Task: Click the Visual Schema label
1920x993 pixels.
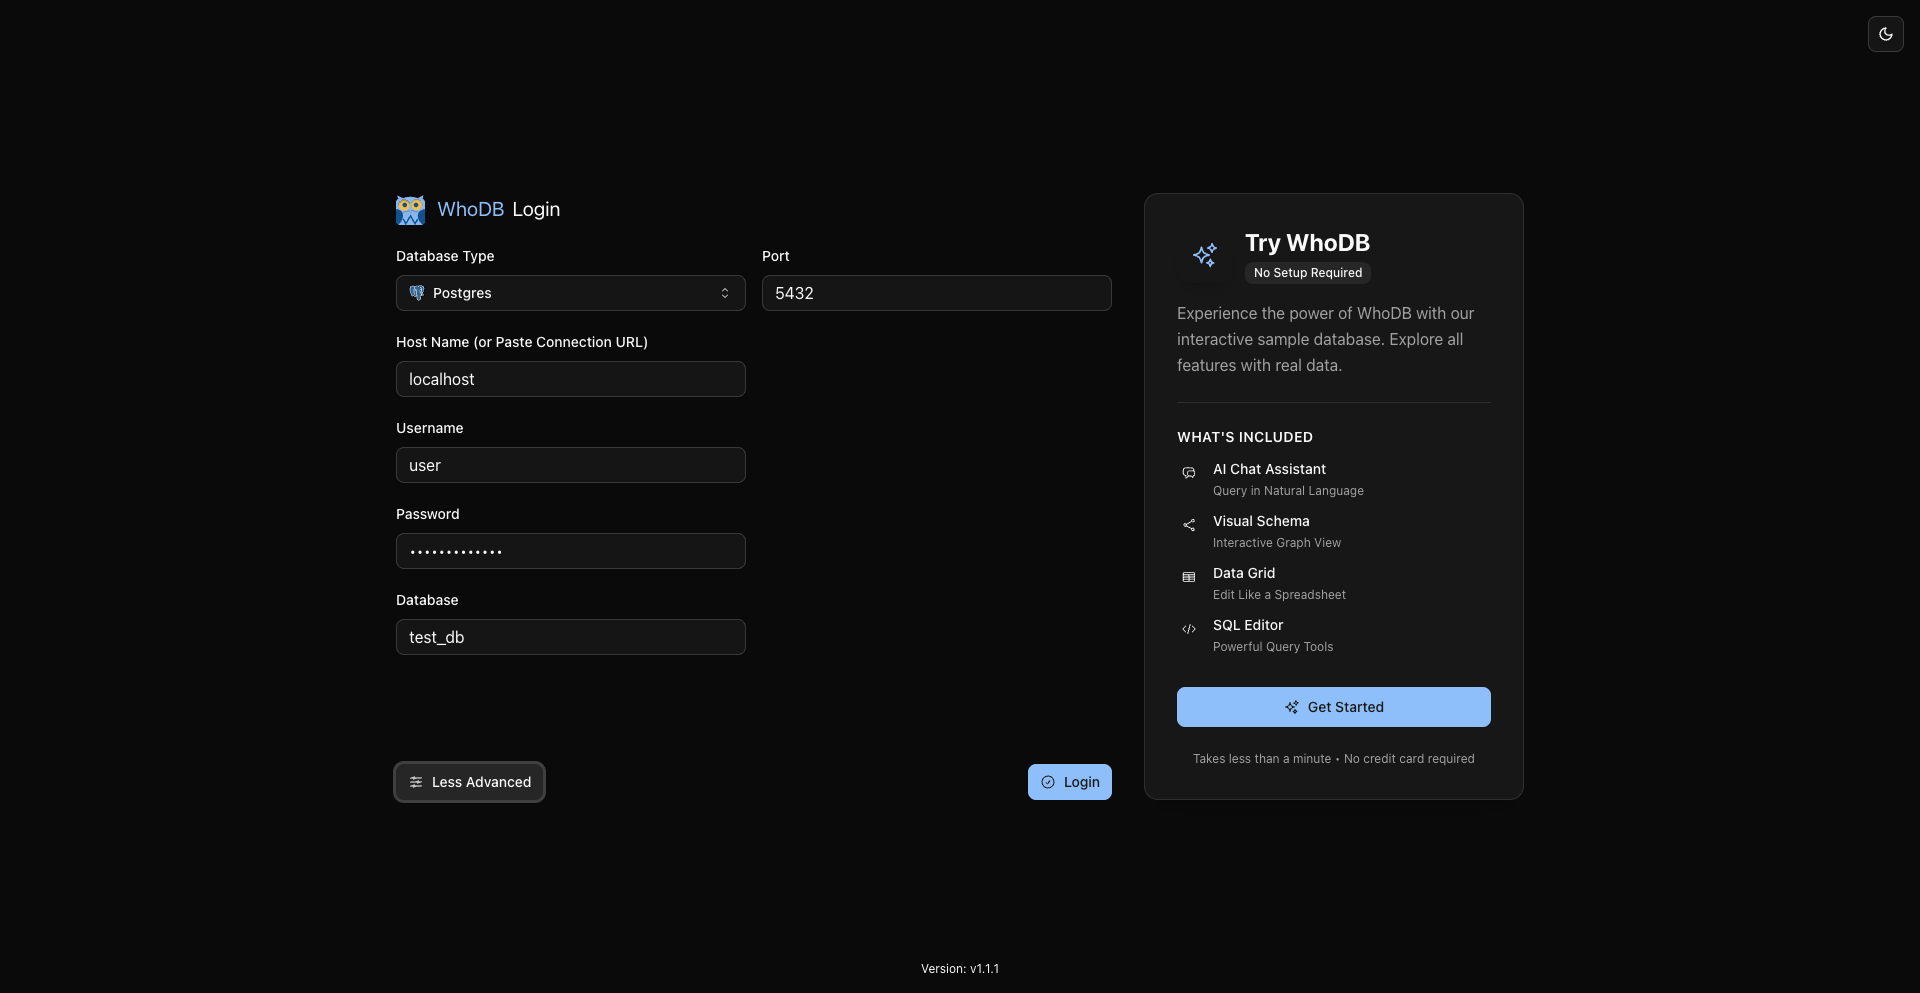Action: pyautogui.click(x=1261, y=521)
